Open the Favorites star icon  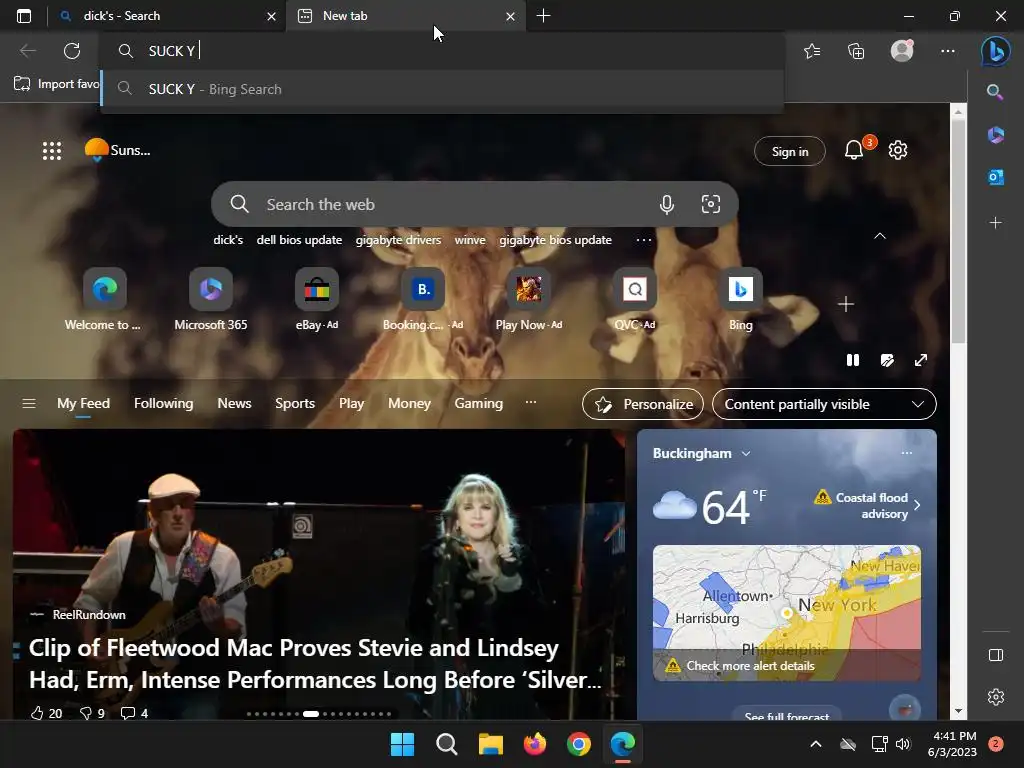coord(812,51)
